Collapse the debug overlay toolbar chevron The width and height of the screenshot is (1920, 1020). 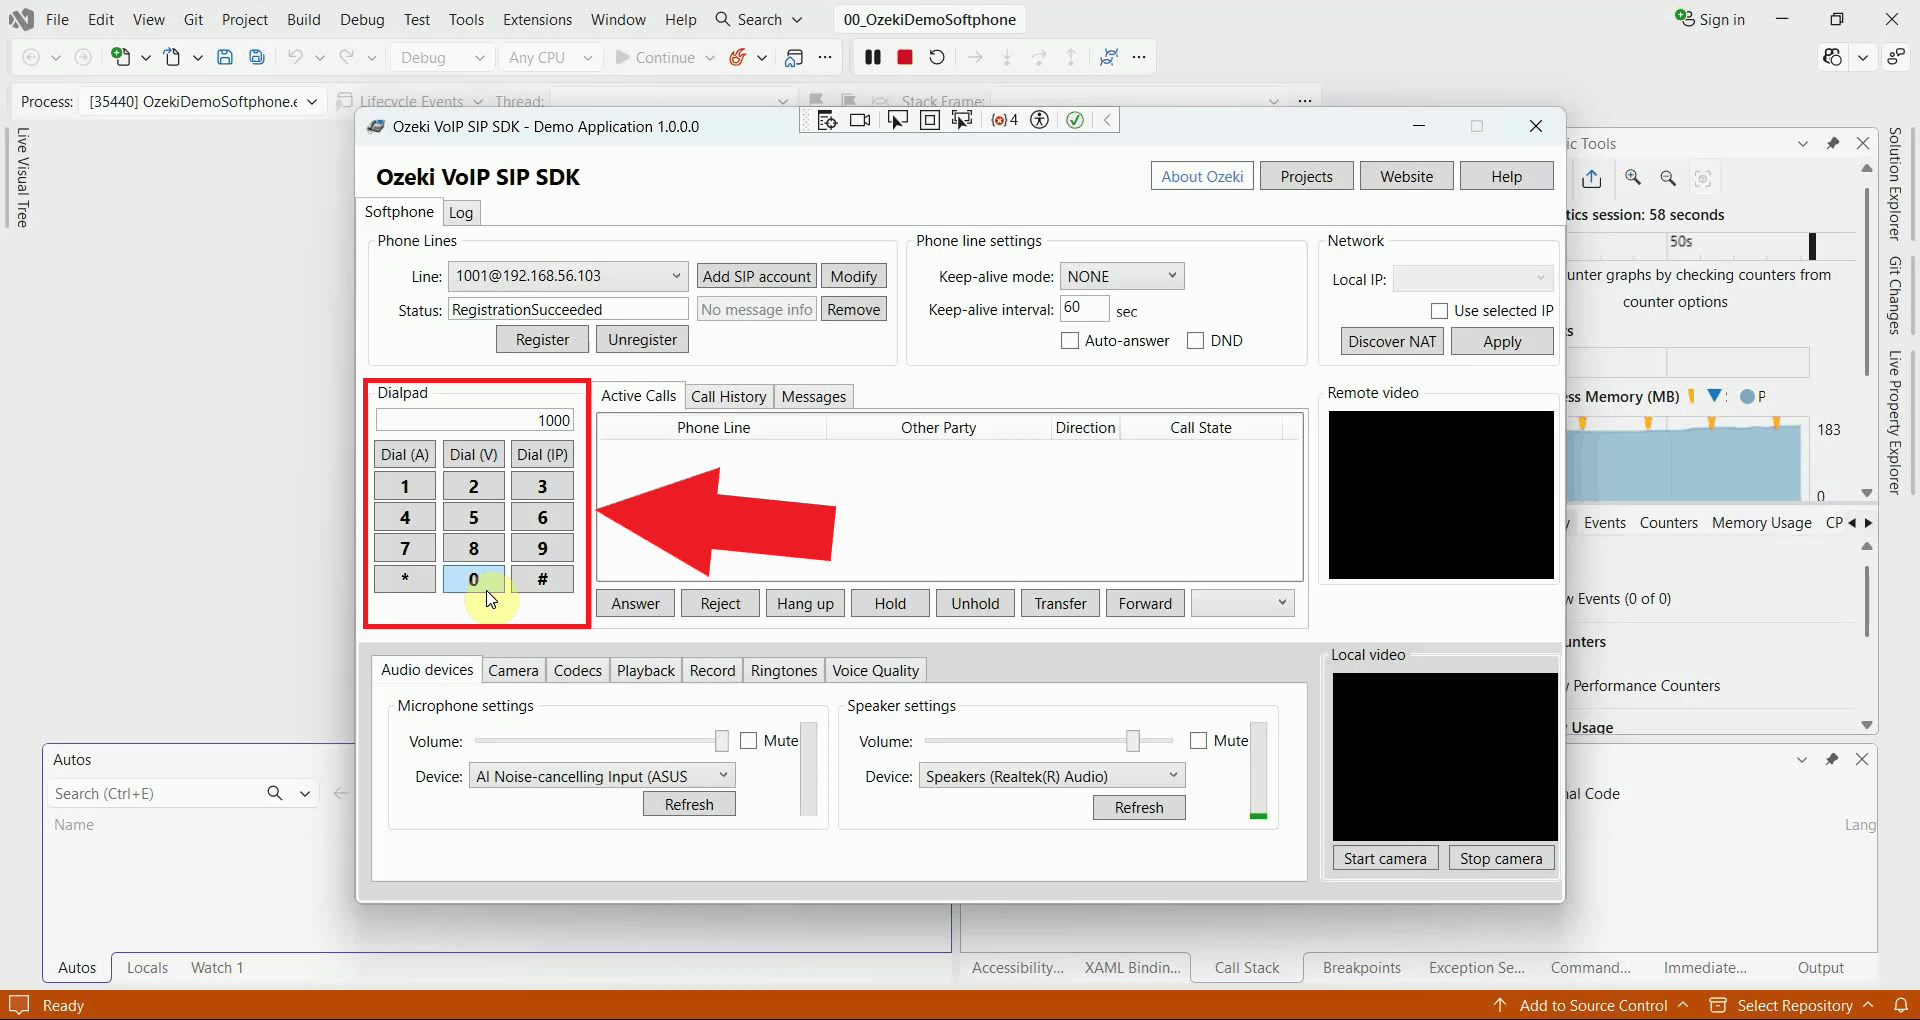[x=1107, y=121]
